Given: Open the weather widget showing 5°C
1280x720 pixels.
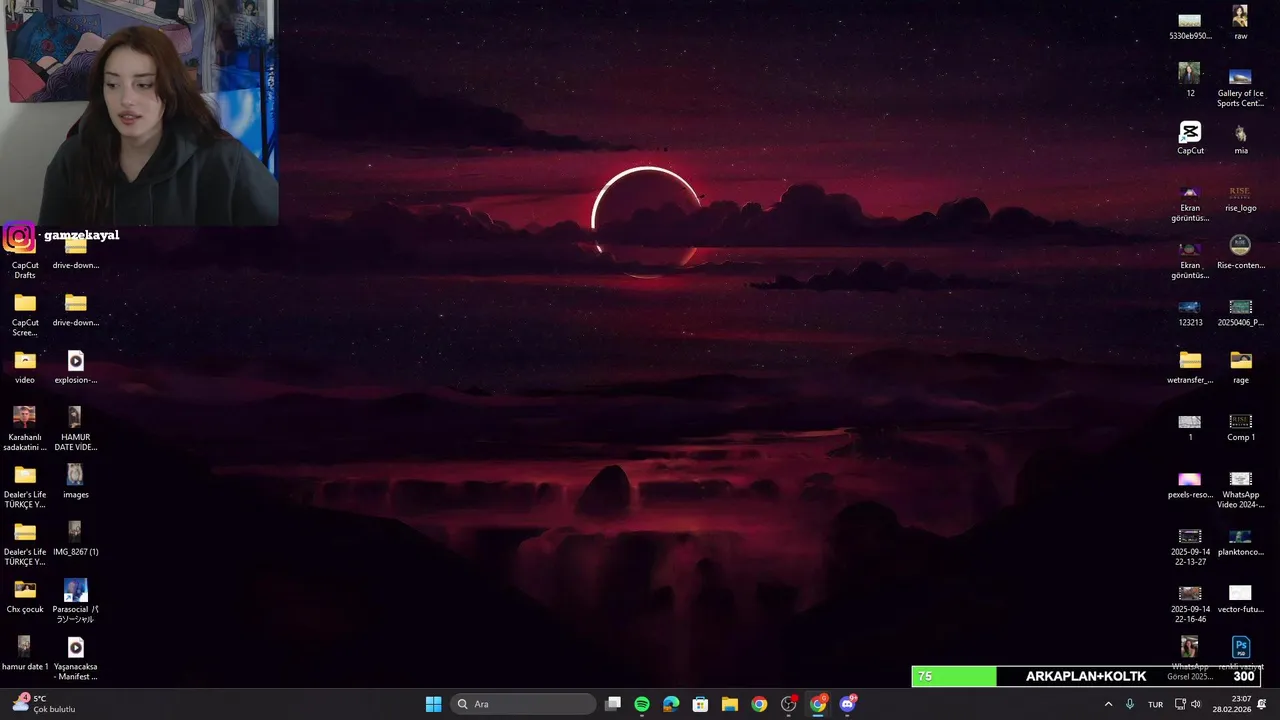Looking at the screenshot, I should pyautogui.click(x=45, y=704).
